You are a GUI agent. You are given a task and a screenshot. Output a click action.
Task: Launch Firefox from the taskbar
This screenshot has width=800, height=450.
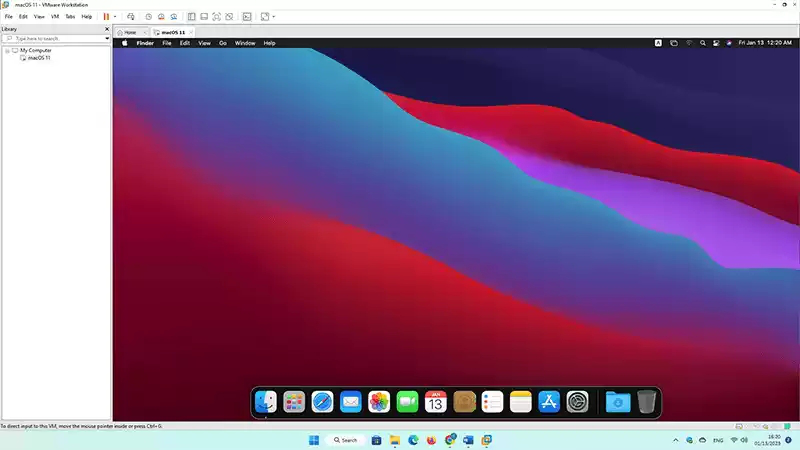(432, 440)
